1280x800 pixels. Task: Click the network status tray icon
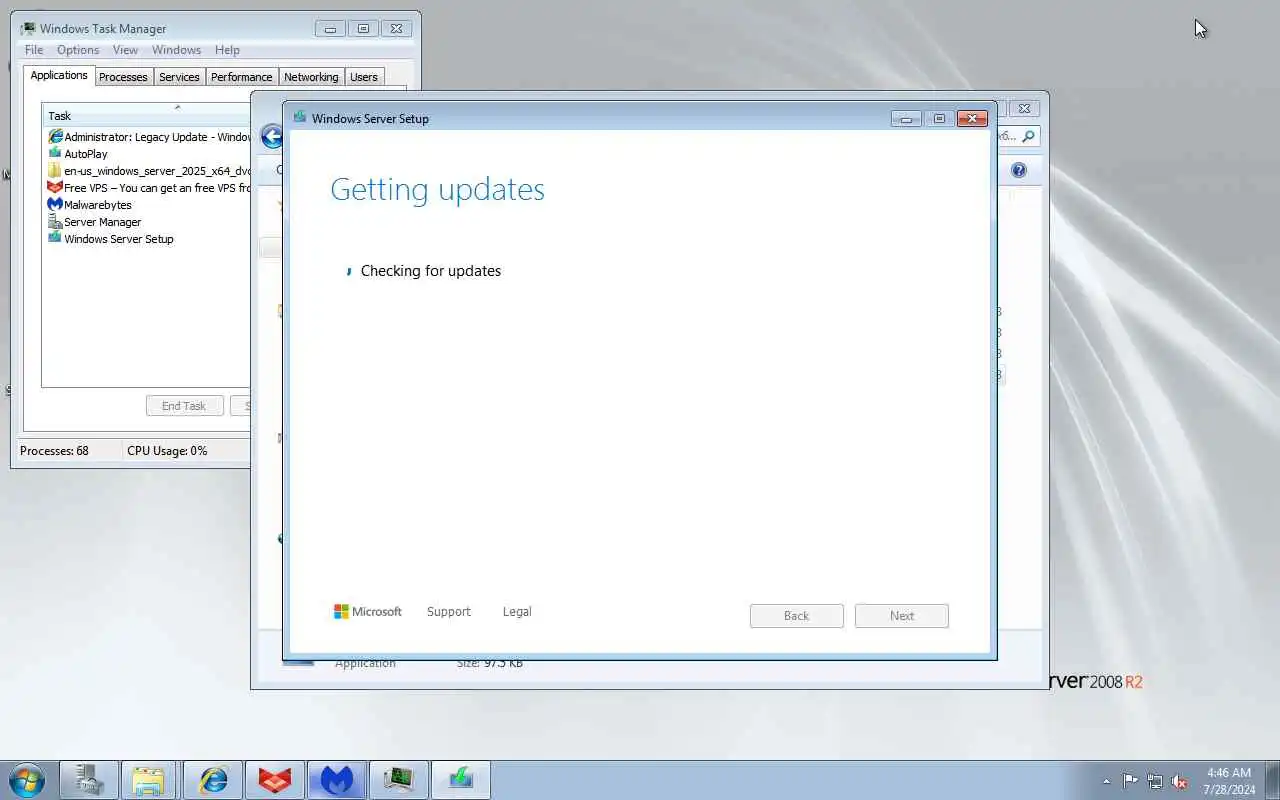(1155, 781)
